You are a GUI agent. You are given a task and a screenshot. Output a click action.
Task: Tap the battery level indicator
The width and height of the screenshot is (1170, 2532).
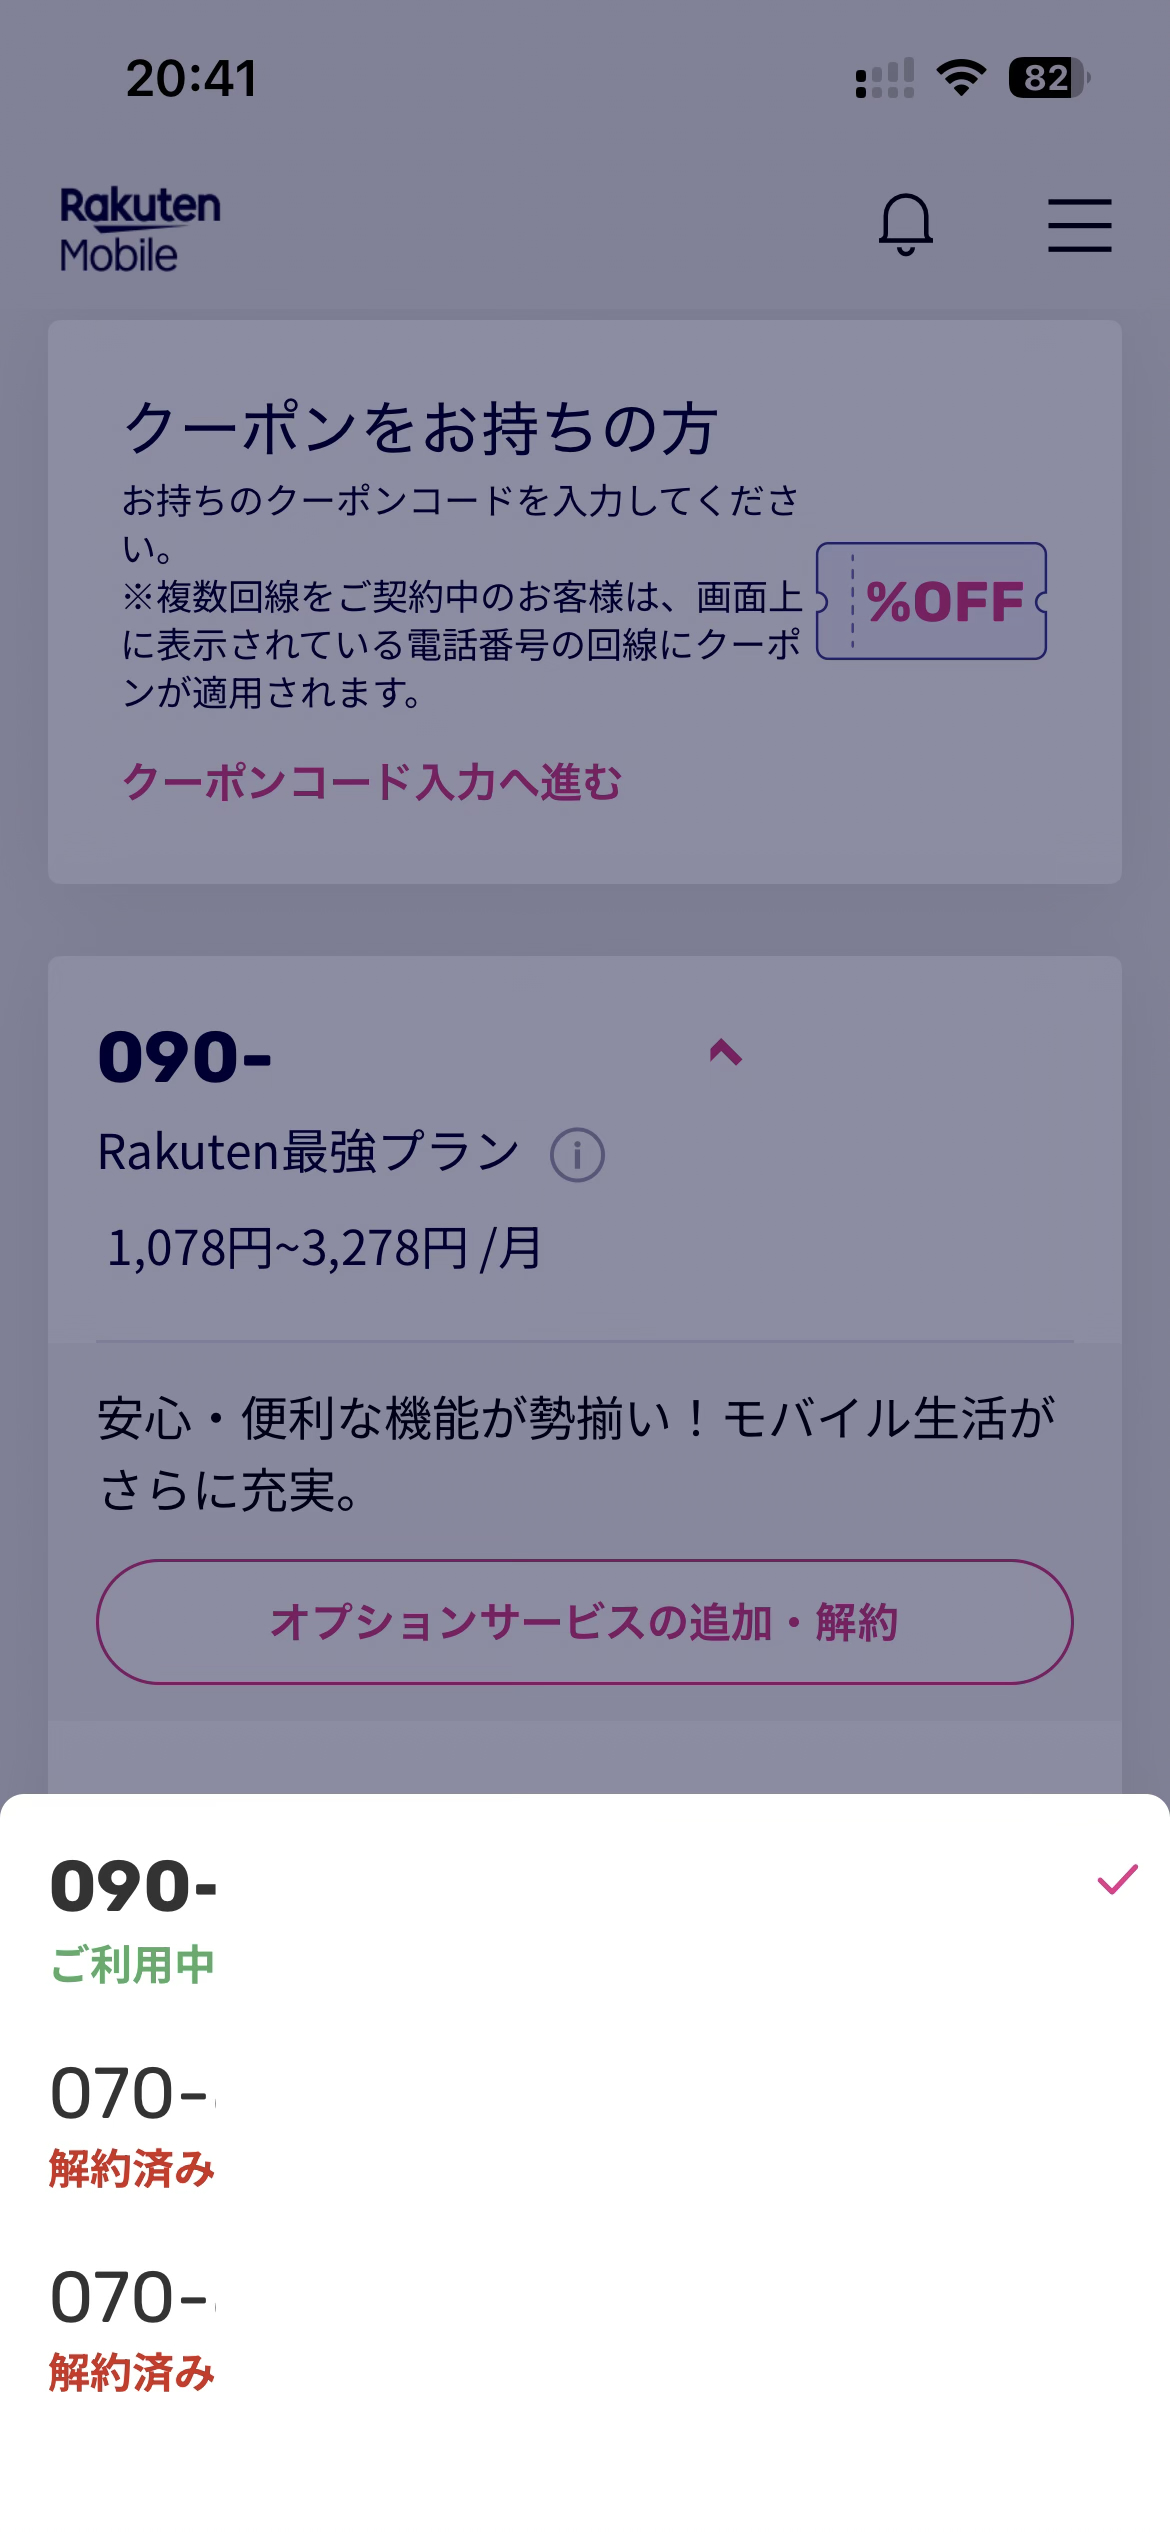(1048, 78)
